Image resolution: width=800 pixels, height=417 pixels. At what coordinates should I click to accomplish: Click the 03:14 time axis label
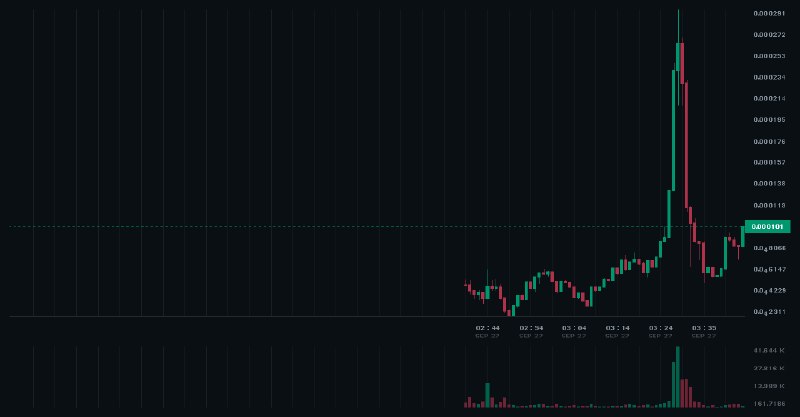(617, 328)
